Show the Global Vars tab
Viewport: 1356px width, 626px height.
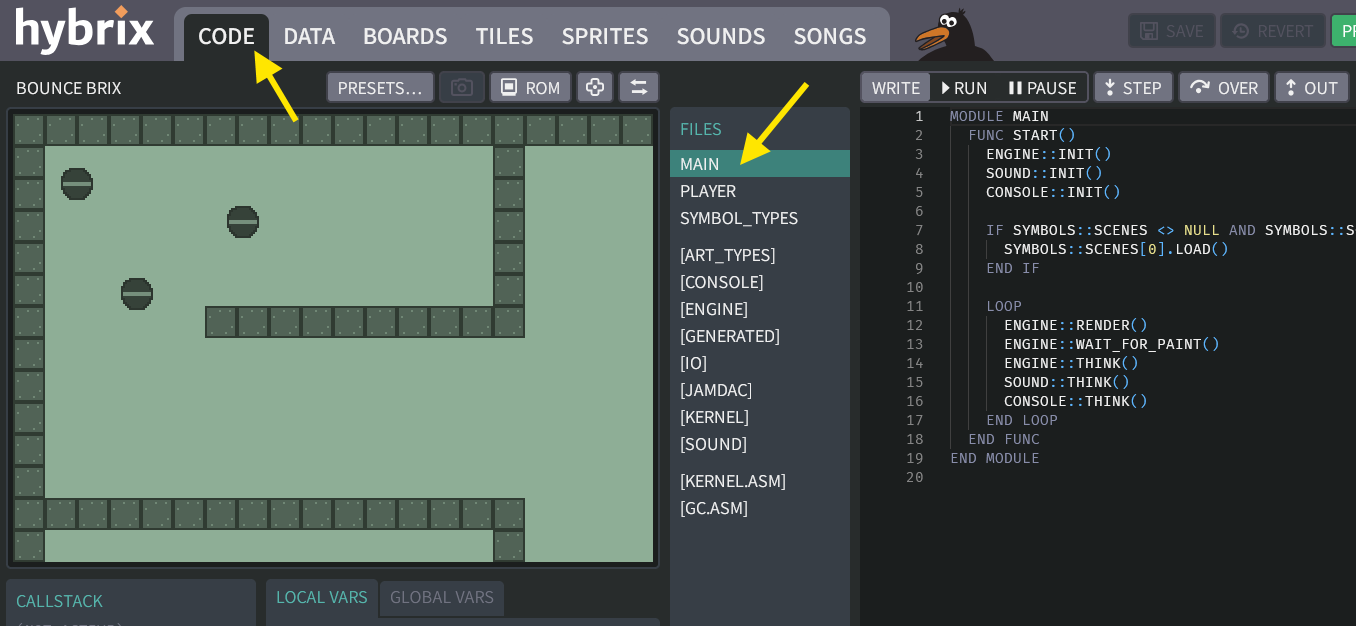click(x=441, y=597)
